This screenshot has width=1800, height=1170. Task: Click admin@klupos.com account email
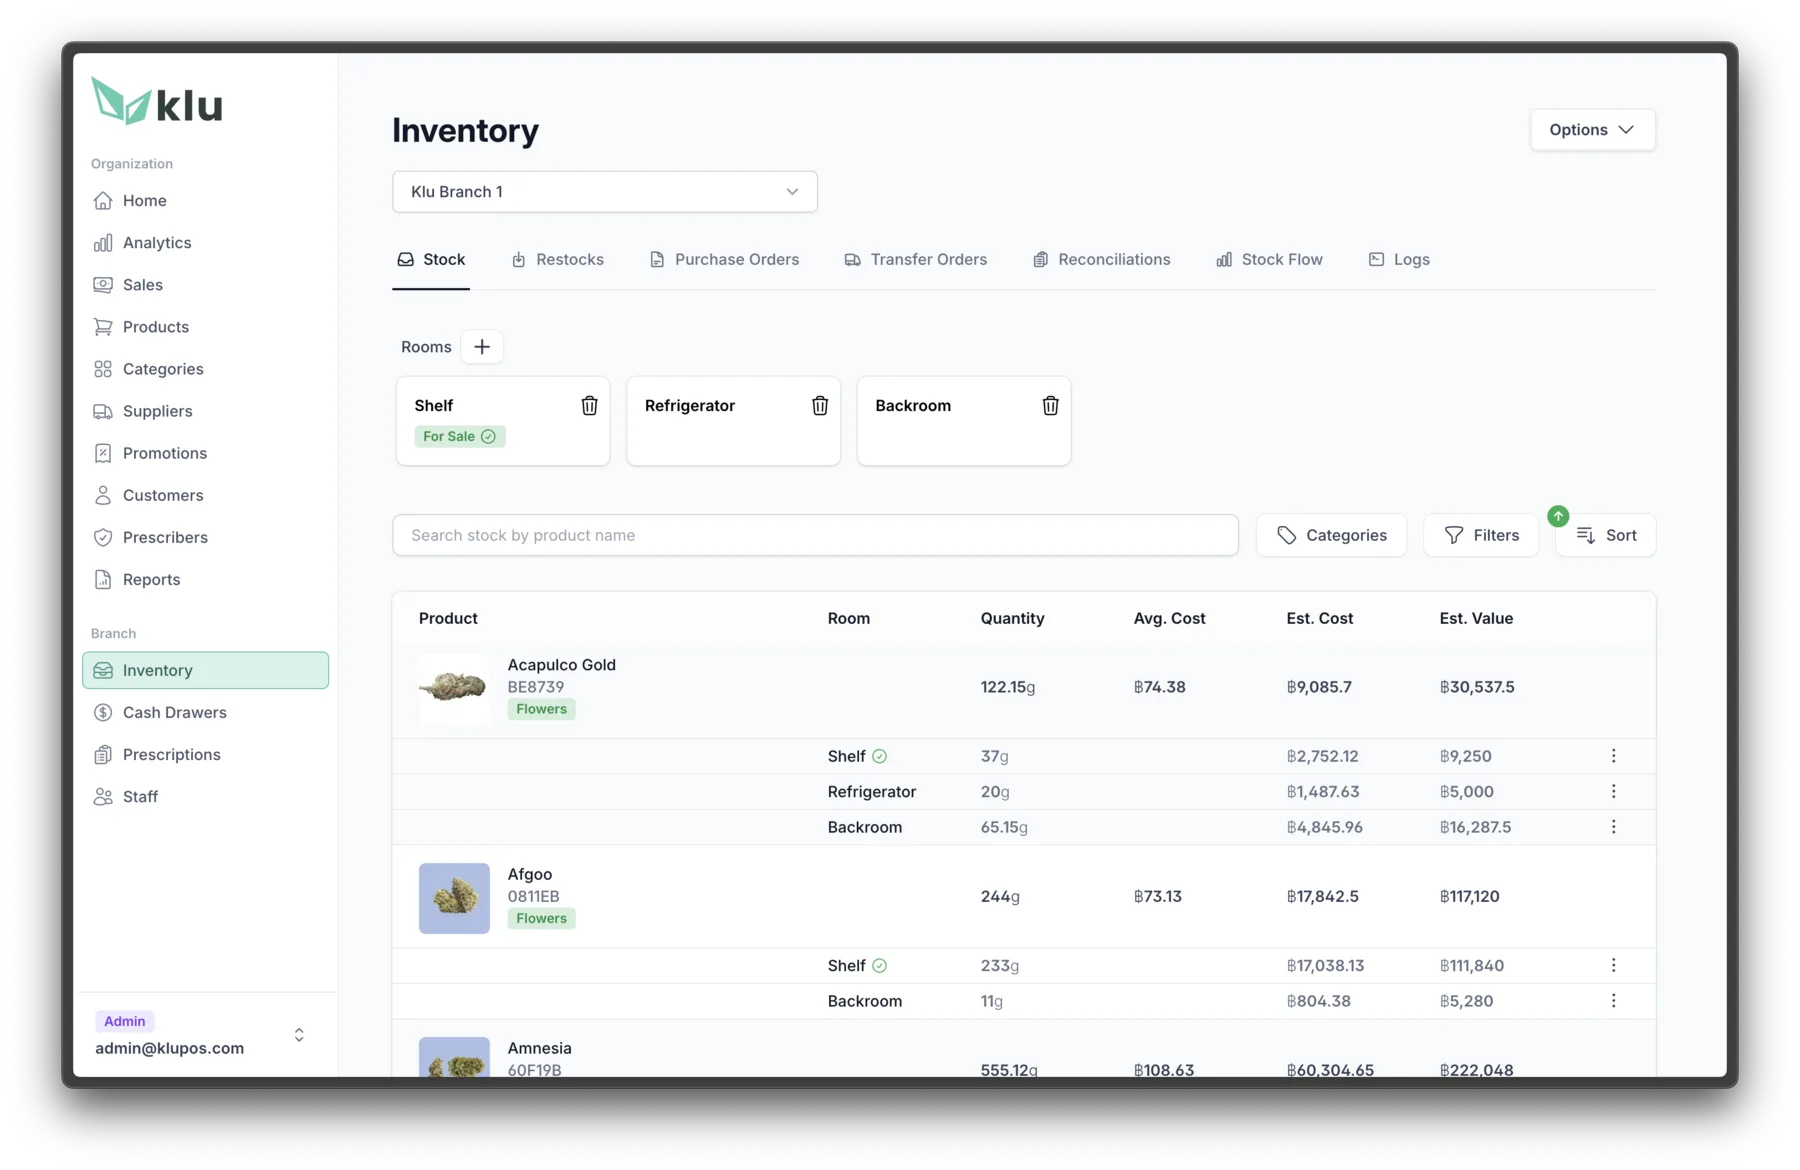[x=169, y=1048]
